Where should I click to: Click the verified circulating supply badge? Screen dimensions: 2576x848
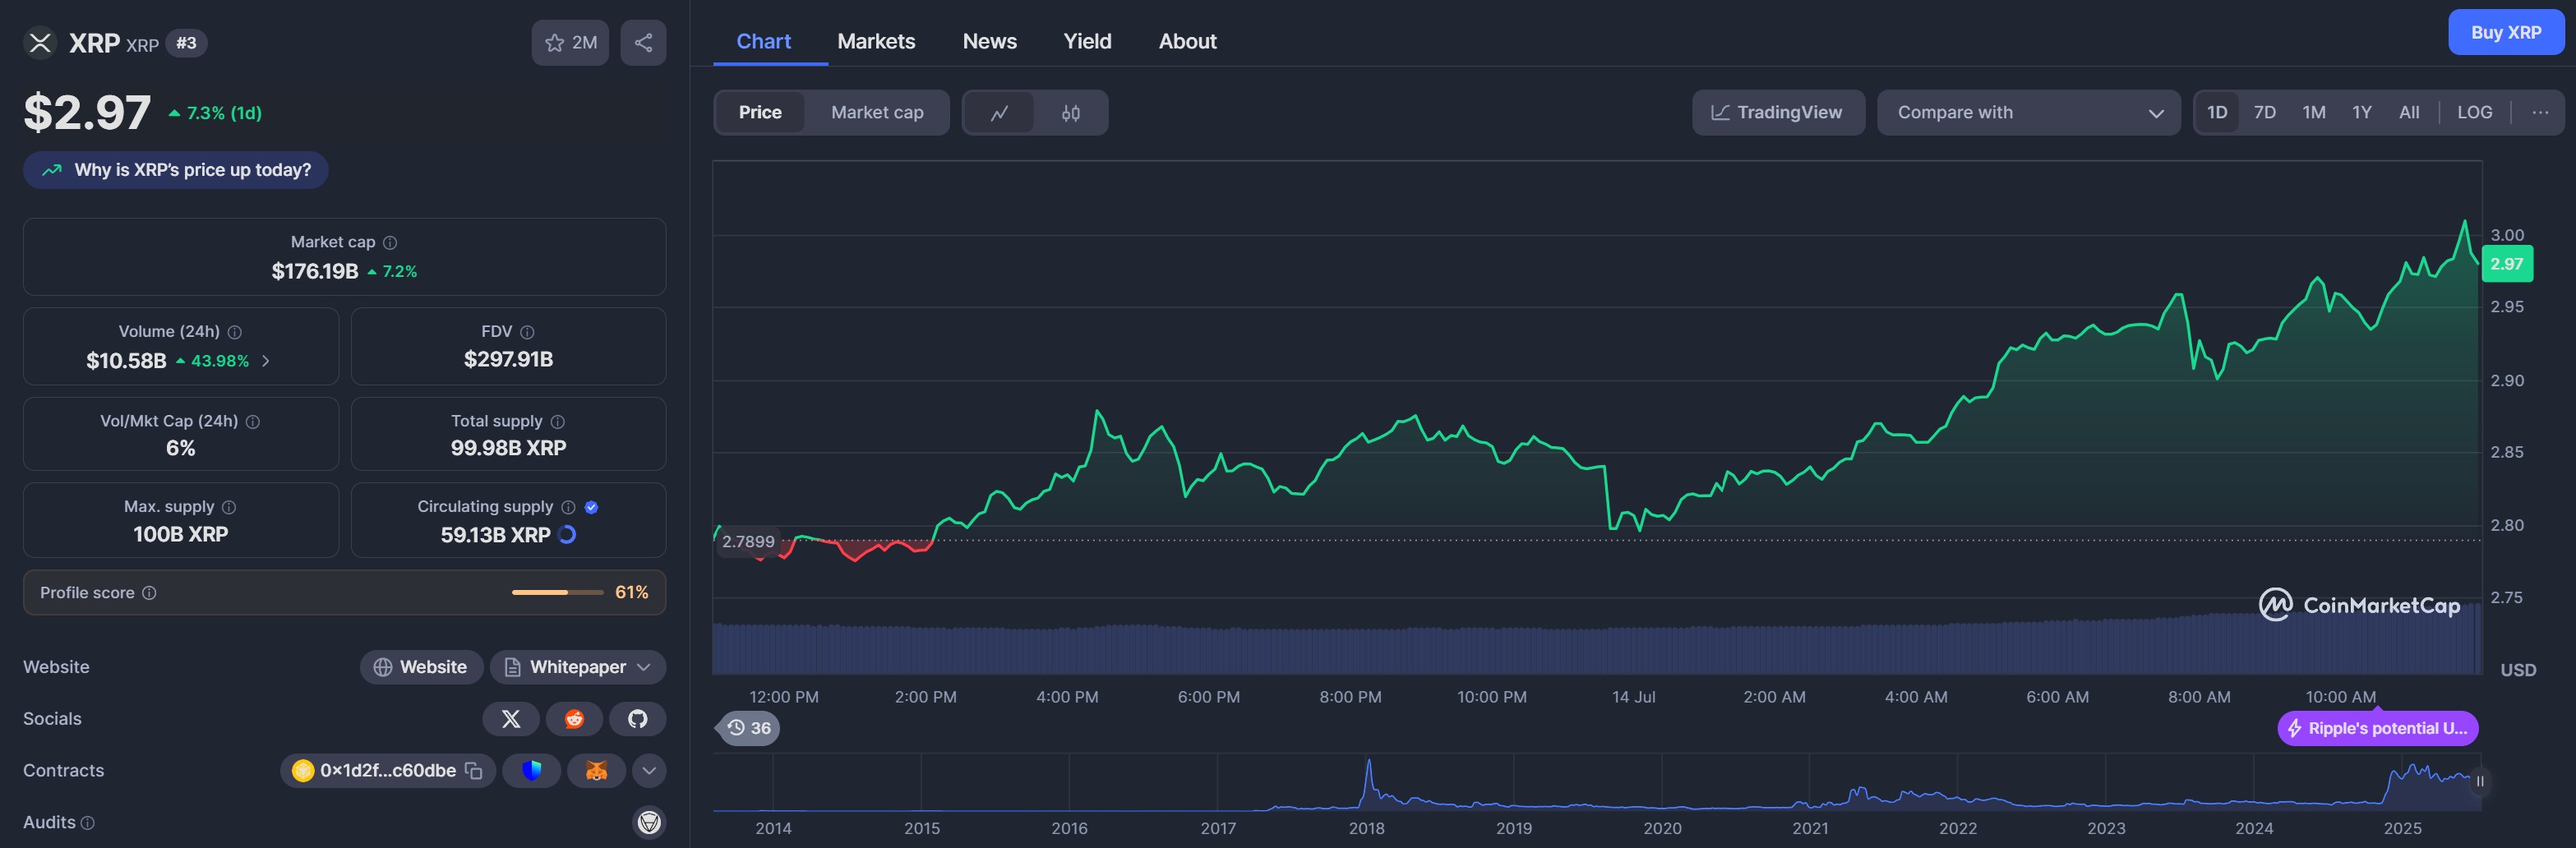pos(591,507)
